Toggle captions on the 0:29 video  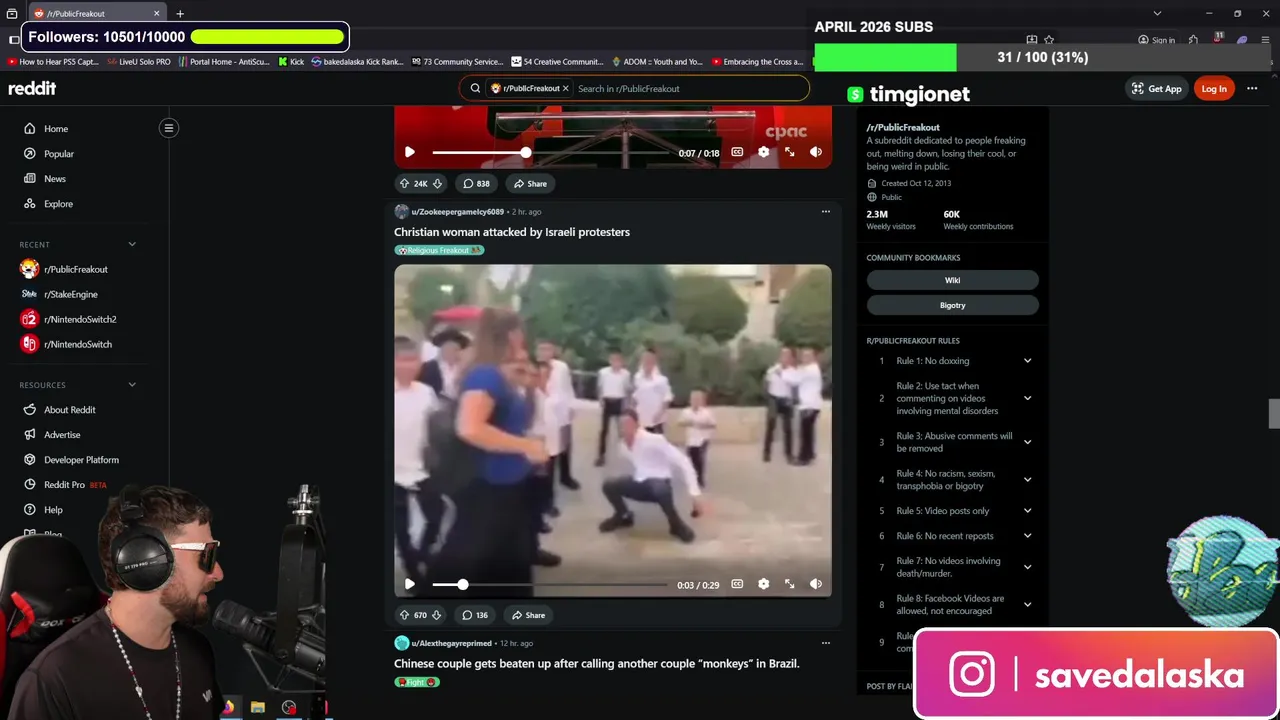737,584
